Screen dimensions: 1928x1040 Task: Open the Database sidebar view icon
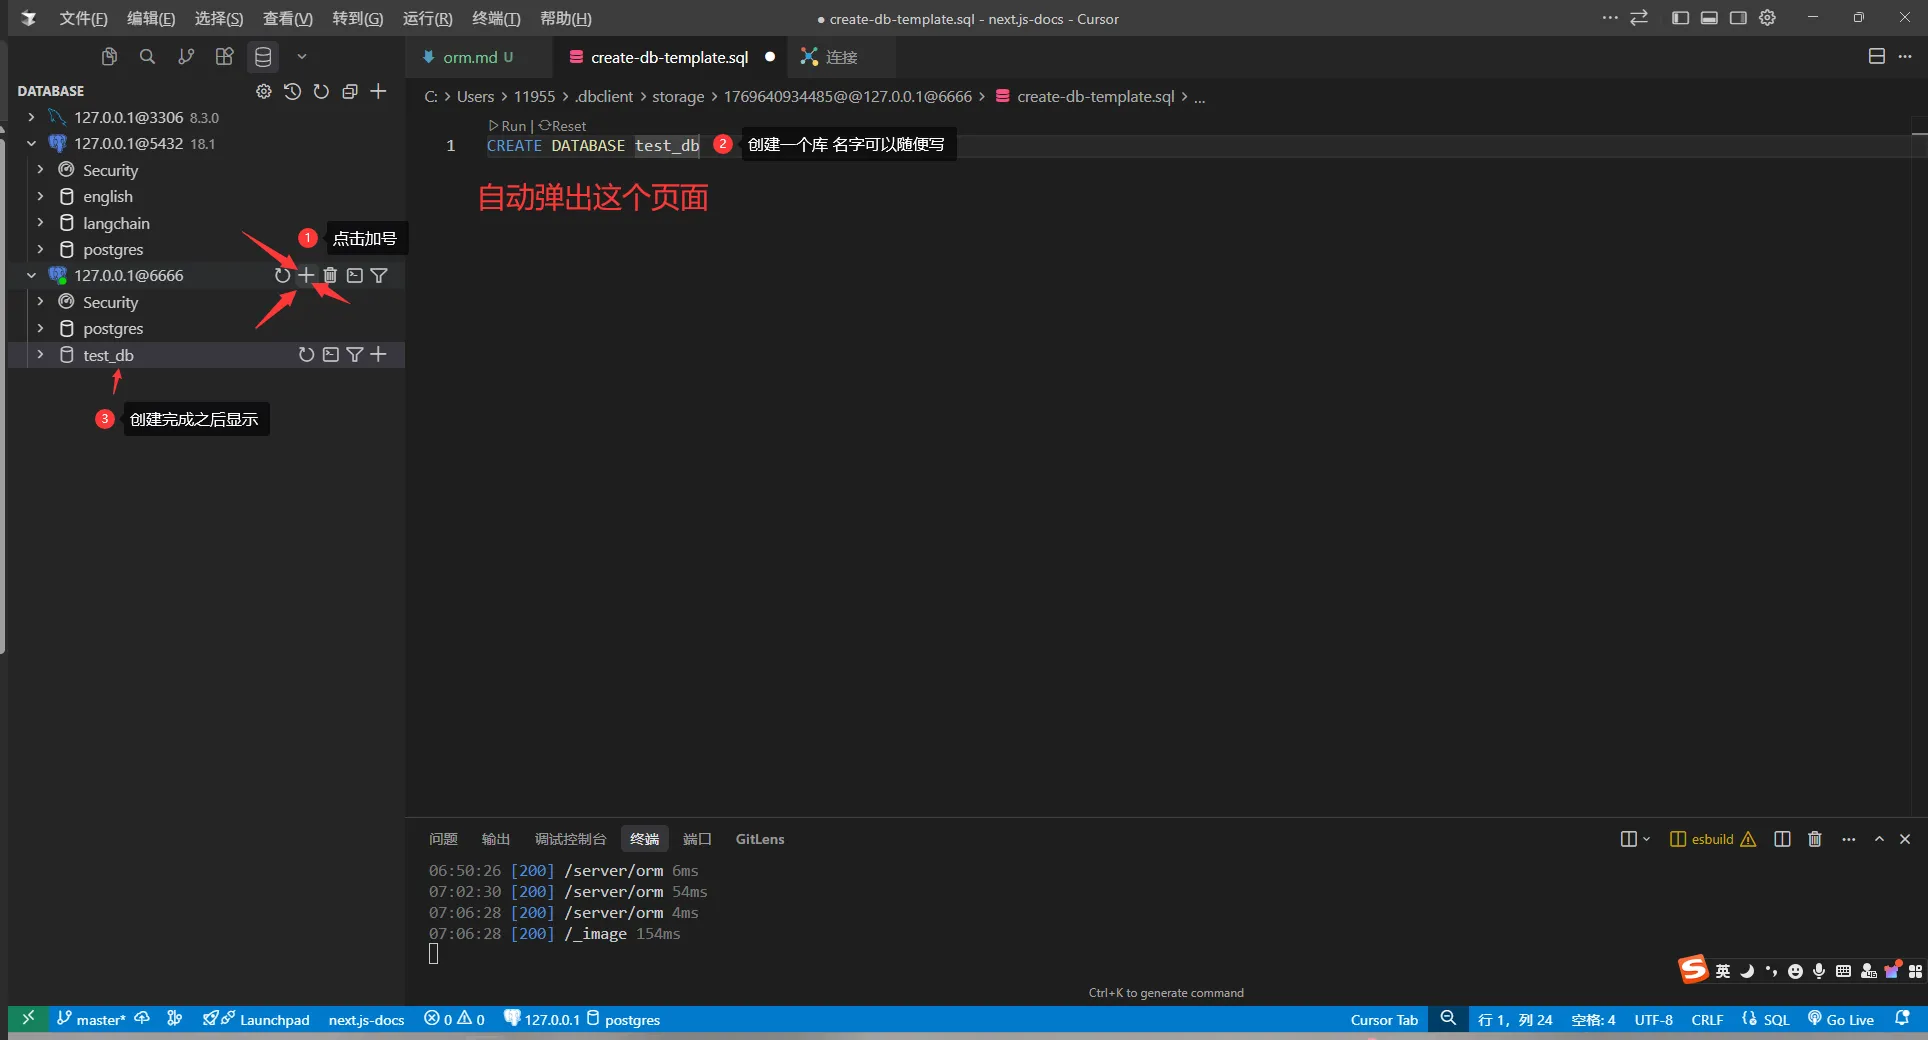(263, 57)
